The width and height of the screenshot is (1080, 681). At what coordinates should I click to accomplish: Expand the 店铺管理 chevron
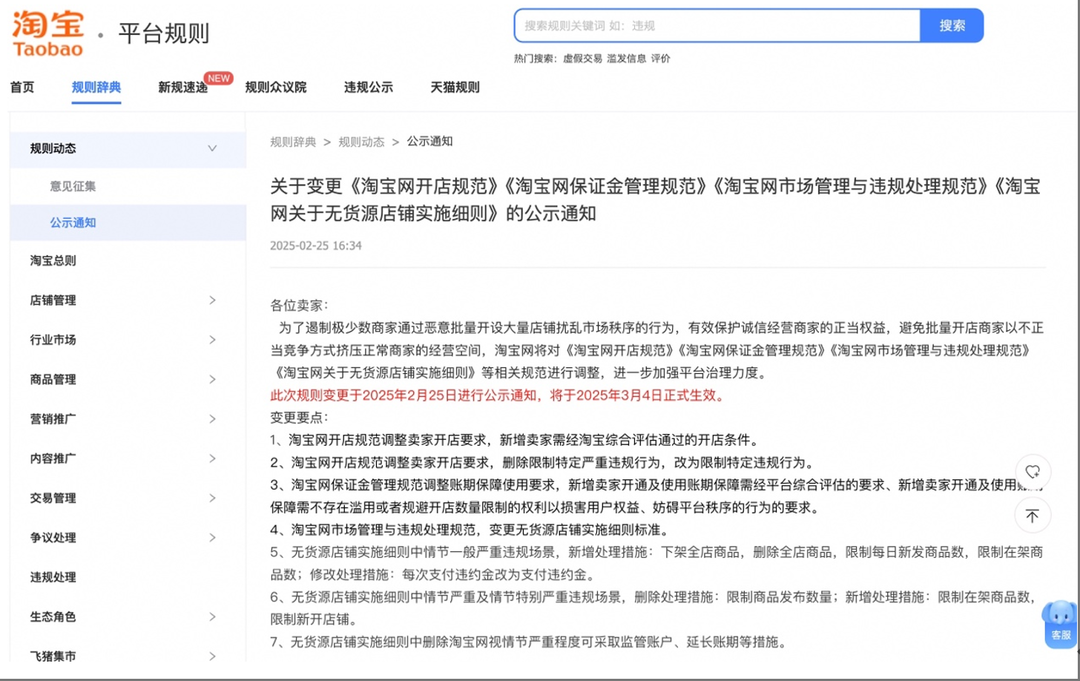(212, 300)
